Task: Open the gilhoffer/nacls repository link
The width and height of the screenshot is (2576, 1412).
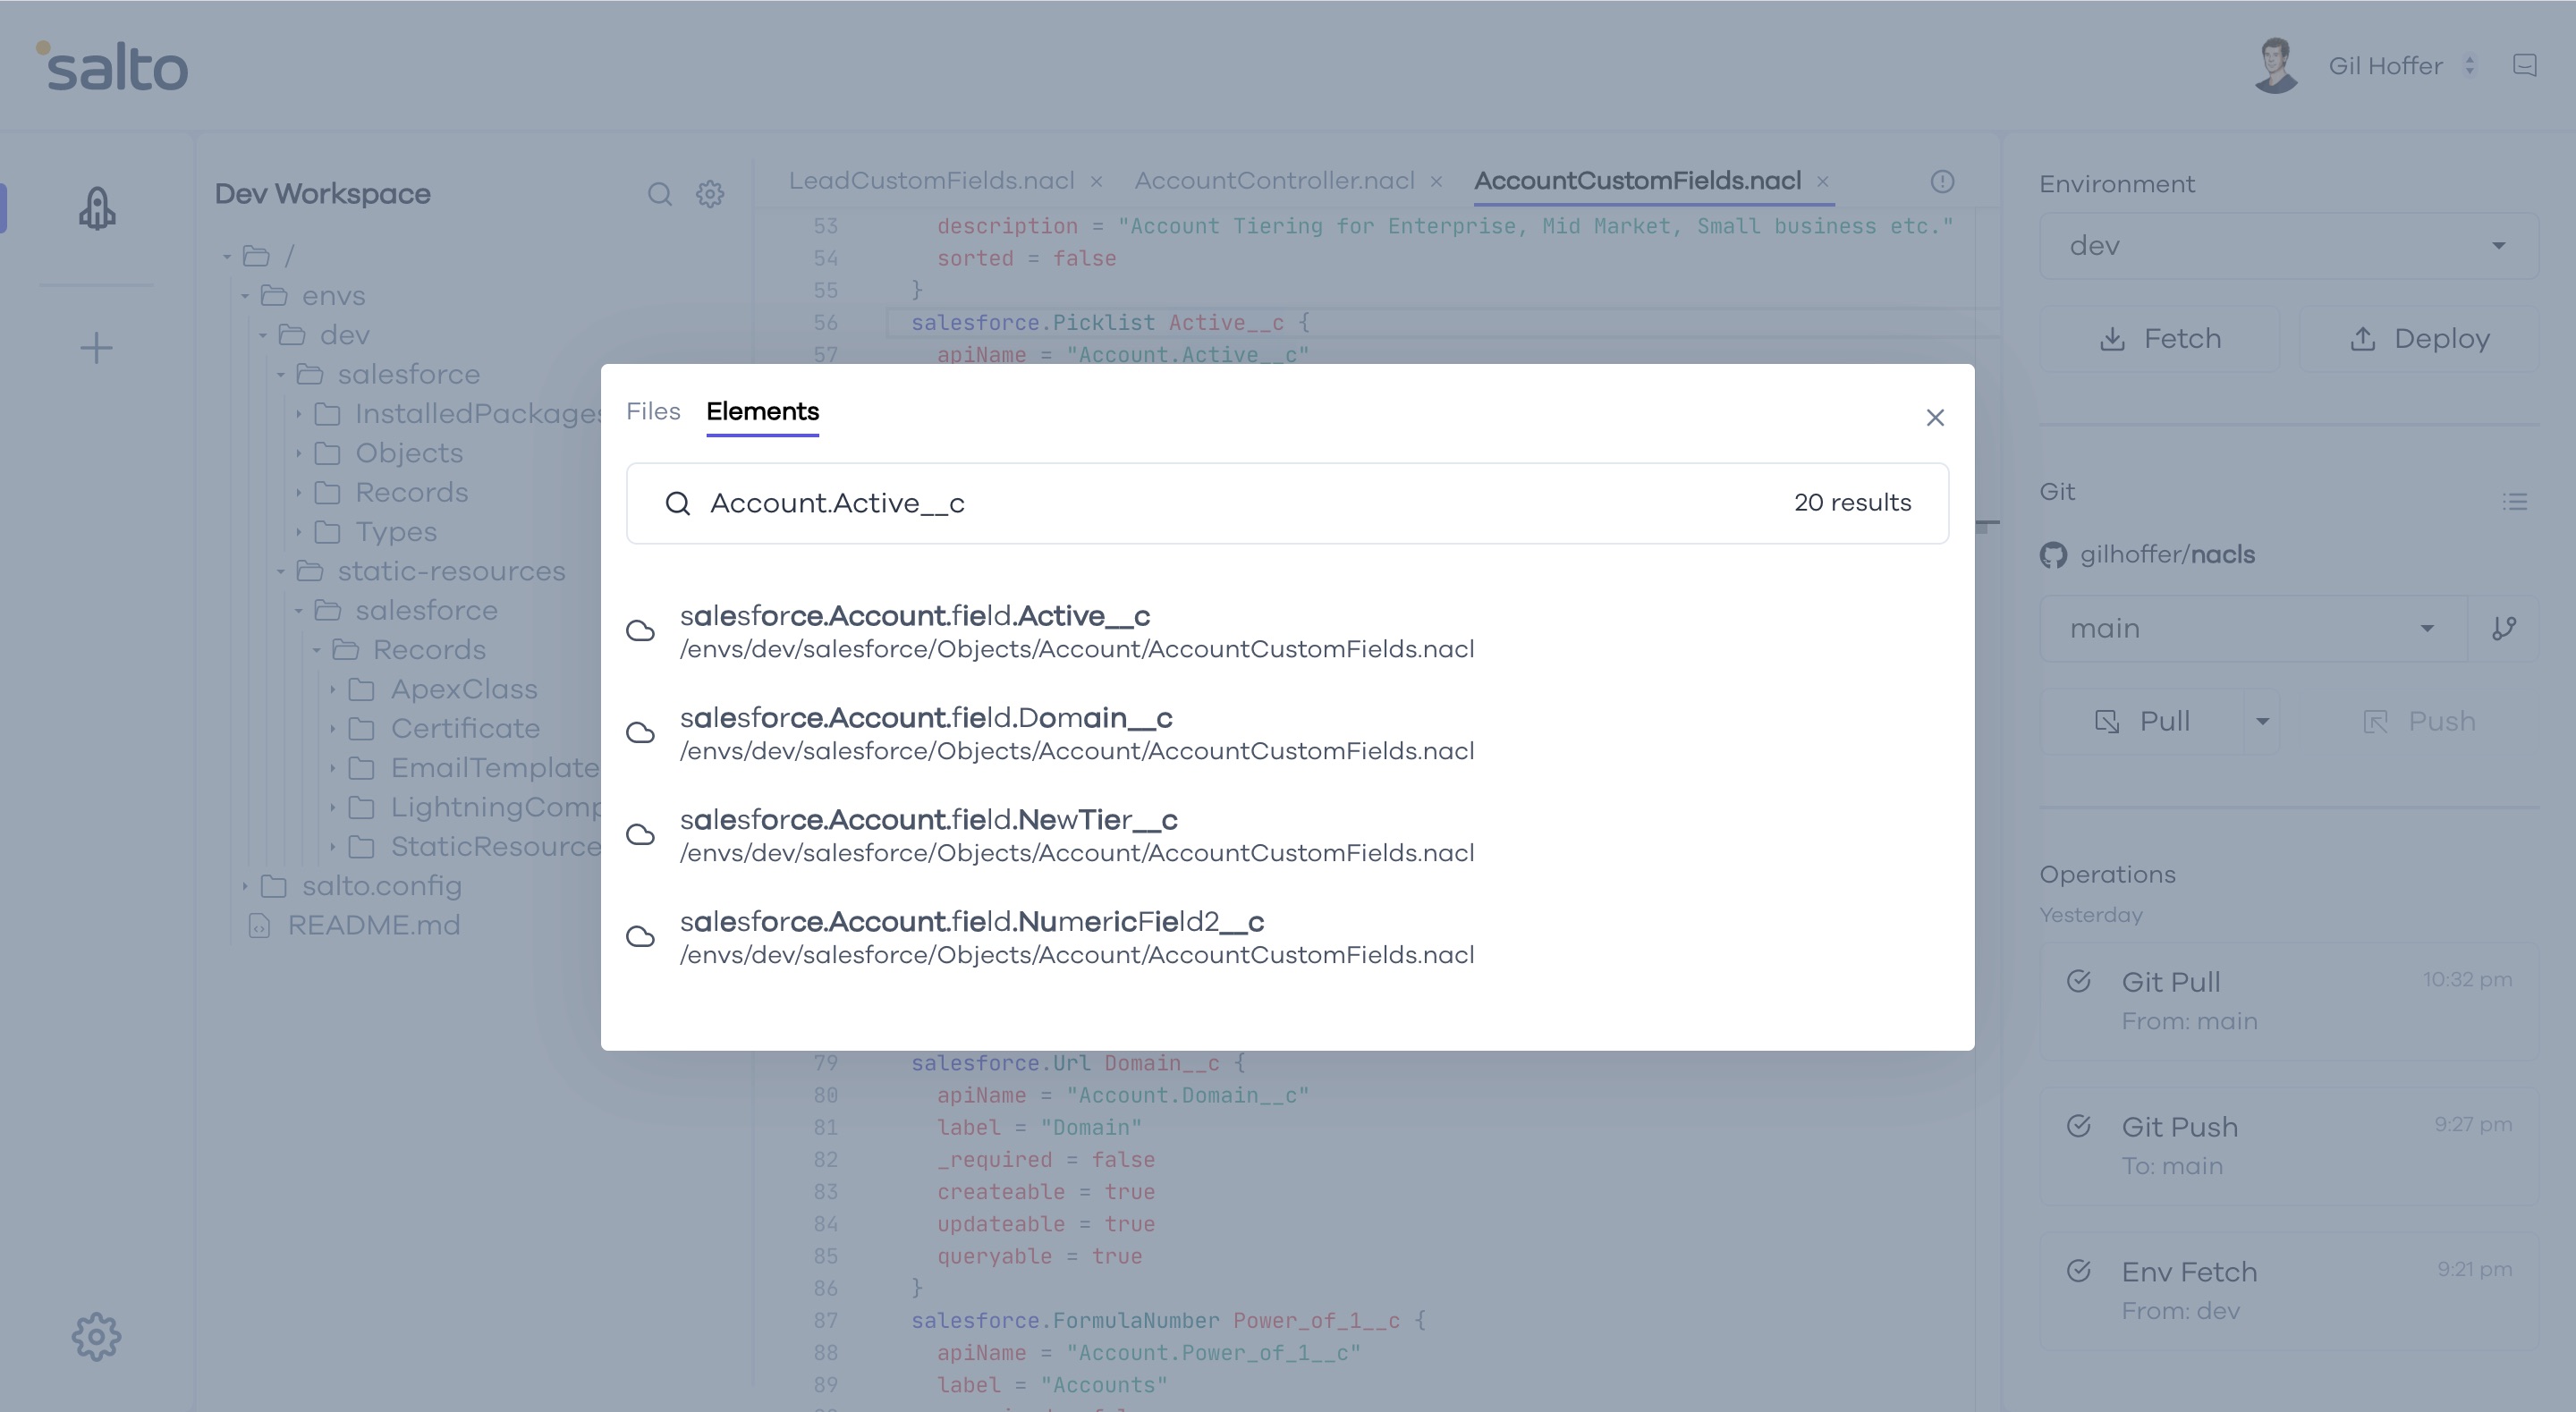Action: pos(2167,555)
